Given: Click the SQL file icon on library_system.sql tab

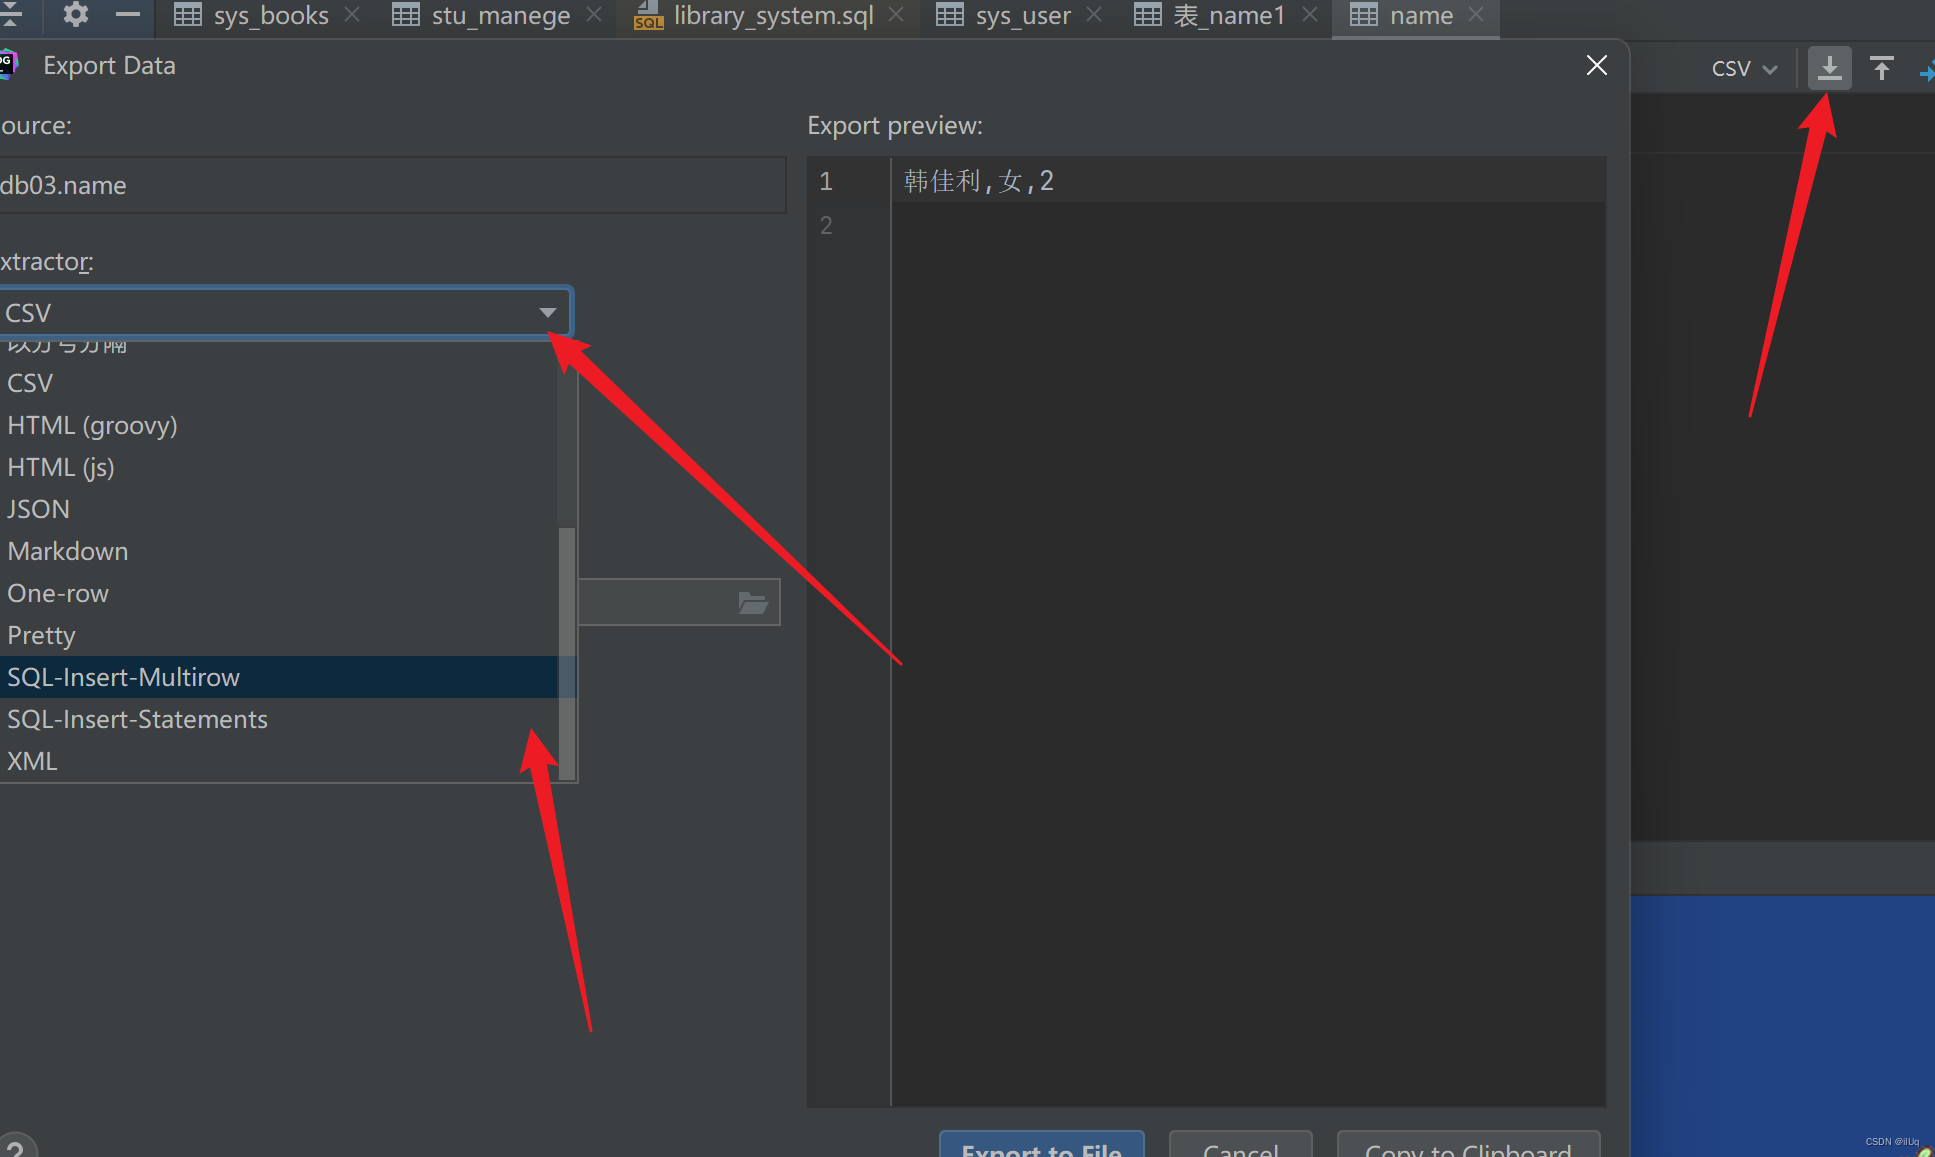Looking at the screenshot, I should point(648,15).
